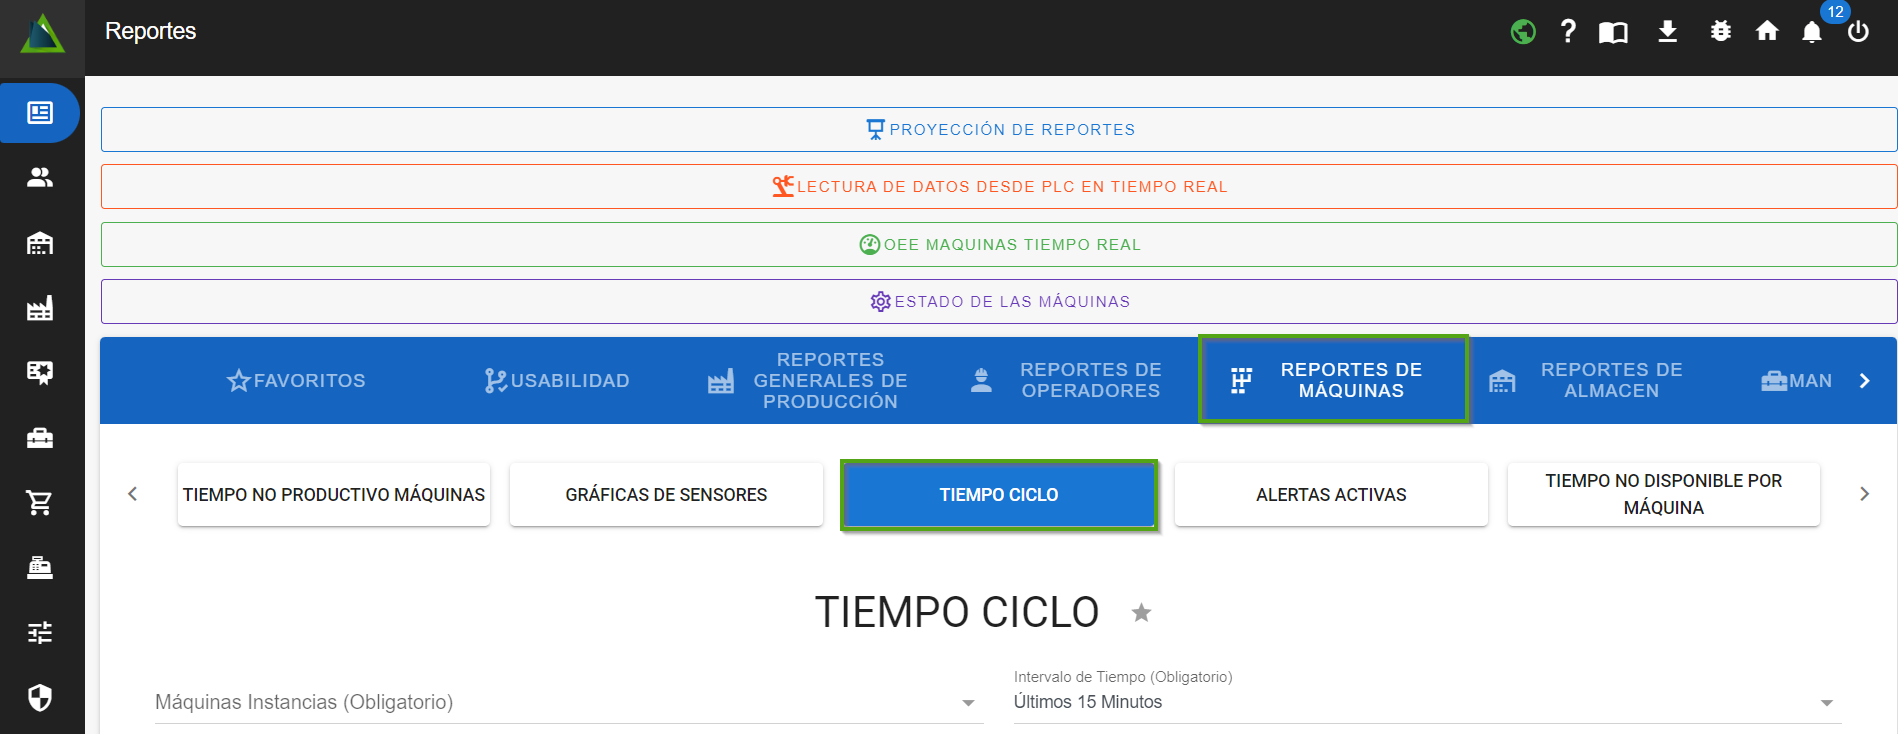Mark Tiempo Ciclo as favorite star
The height and width of the screenshot is (734, 1898).
(x=1141, y=613)
